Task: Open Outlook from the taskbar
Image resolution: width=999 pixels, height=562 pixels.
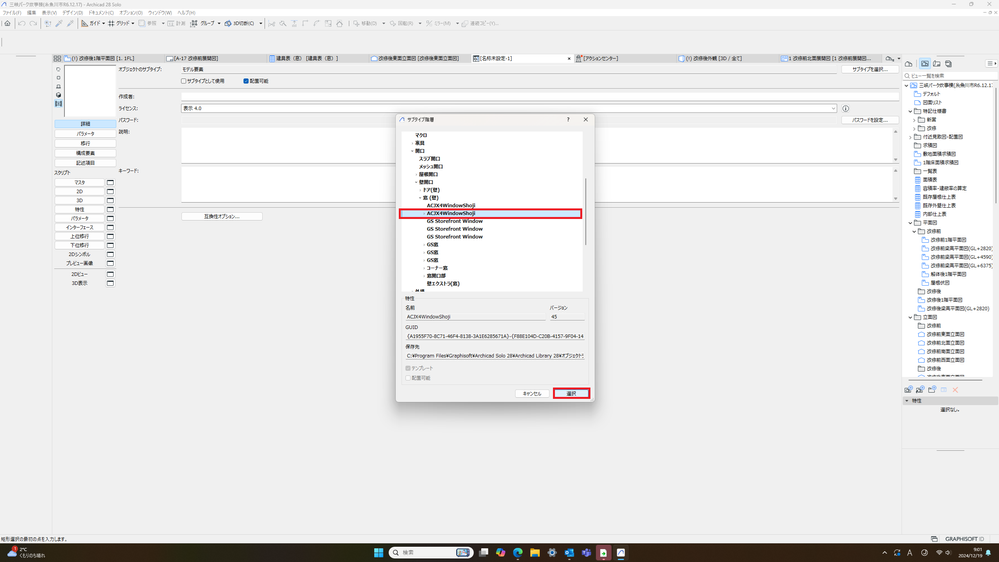Action: coord(569,552)
